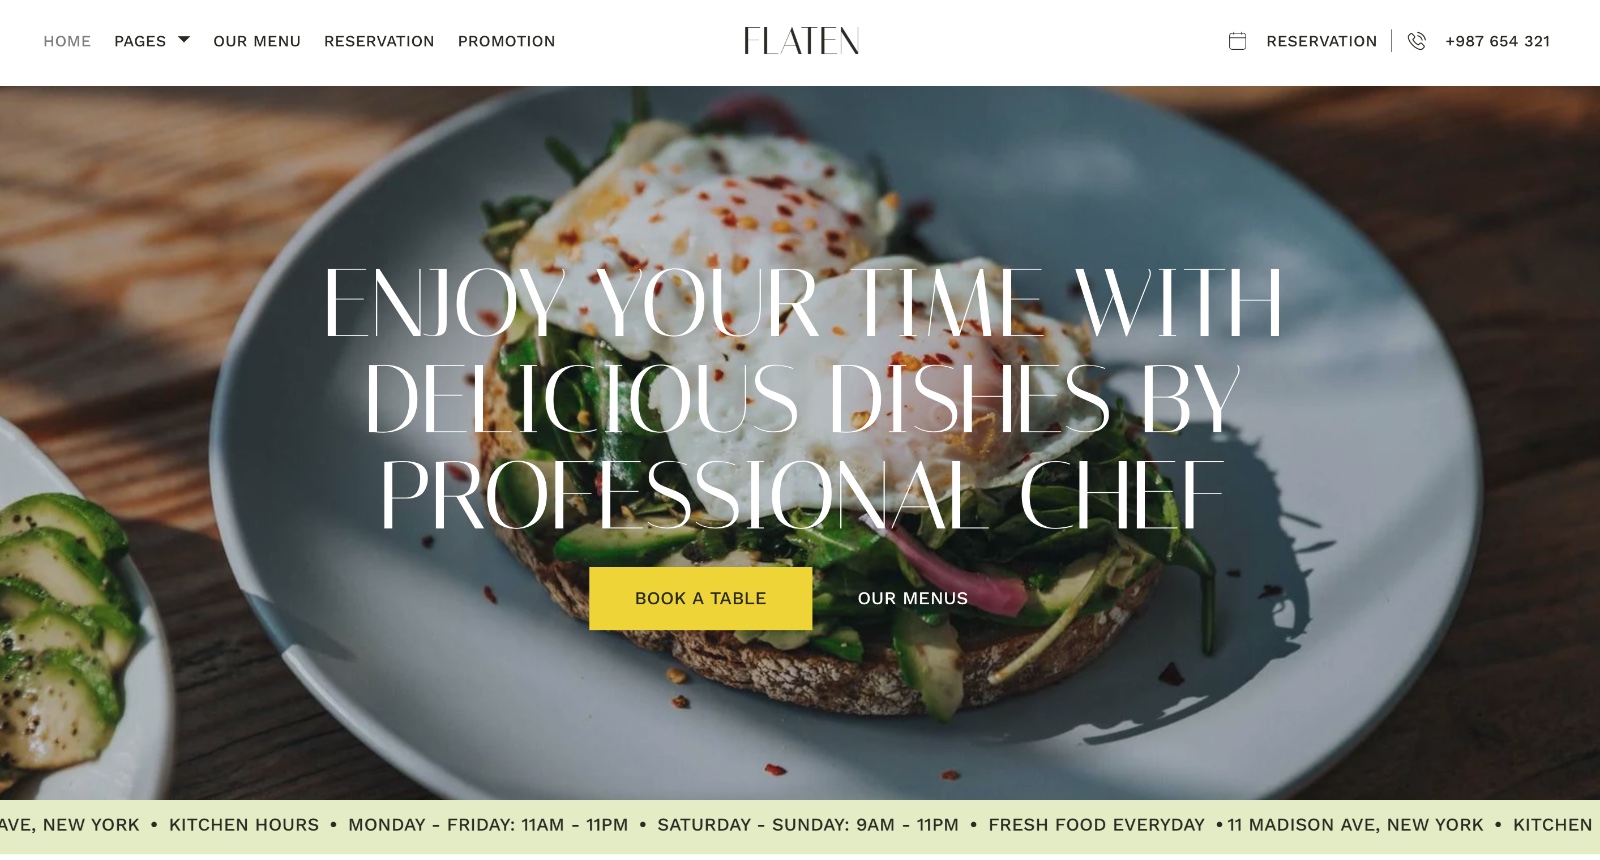Click Saturday - Sunday hours ticker text
This screenshot has width=1600, height=860.
point(808,825)
